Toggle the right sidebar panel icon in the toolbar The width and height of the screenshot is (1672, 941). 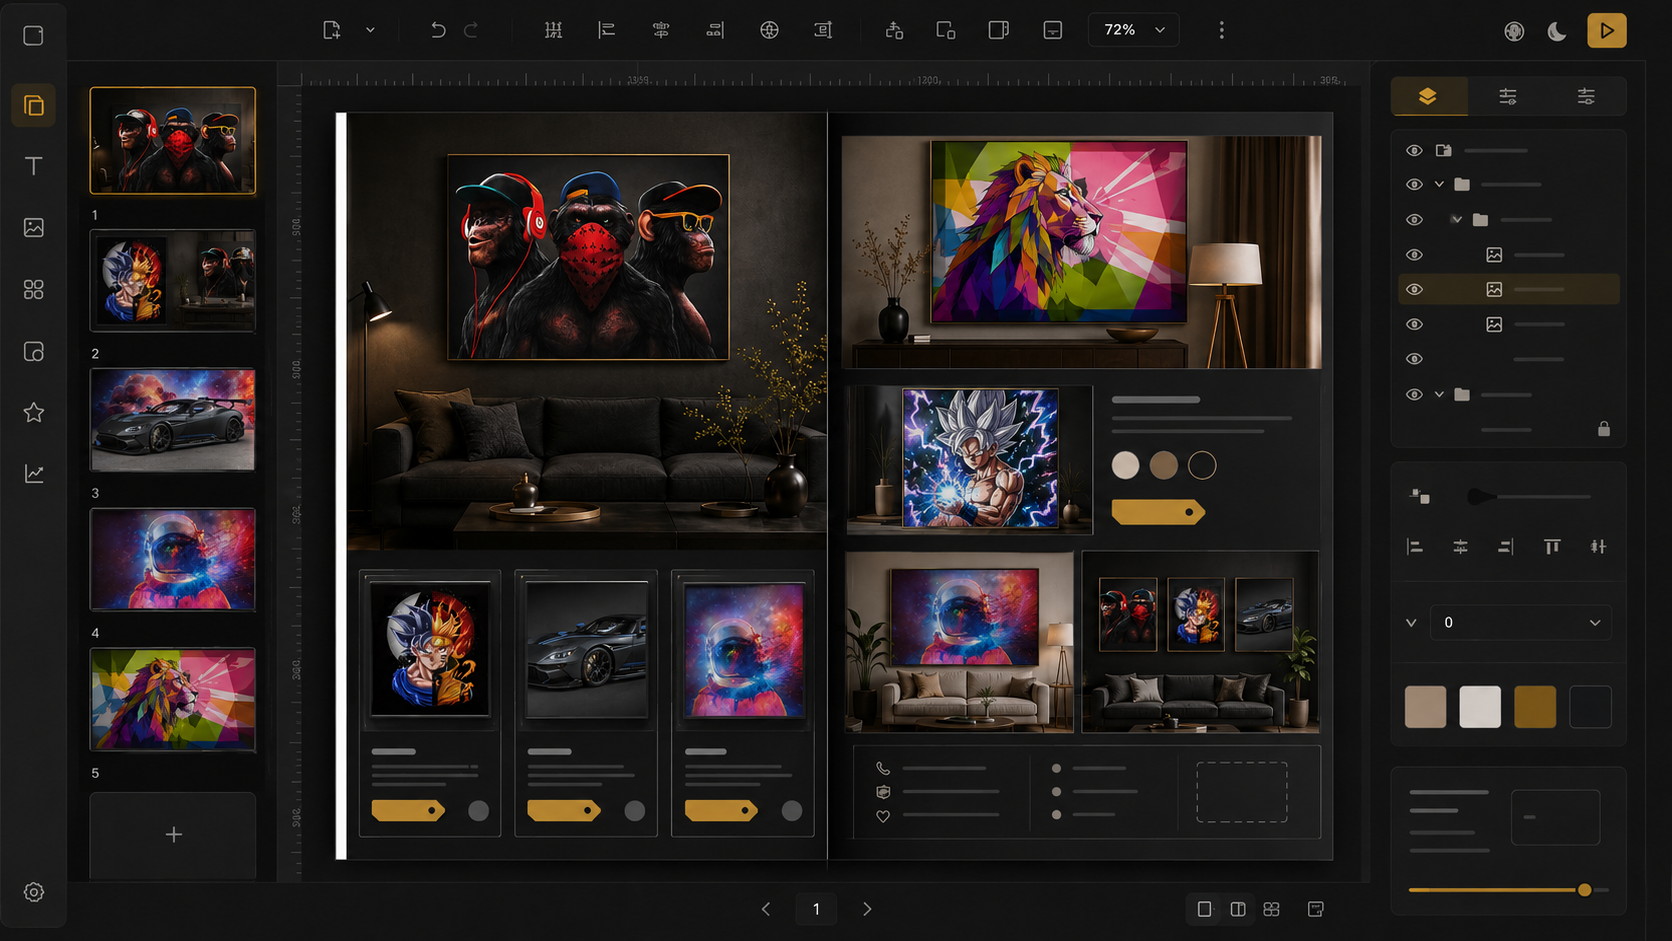point(998,30)
